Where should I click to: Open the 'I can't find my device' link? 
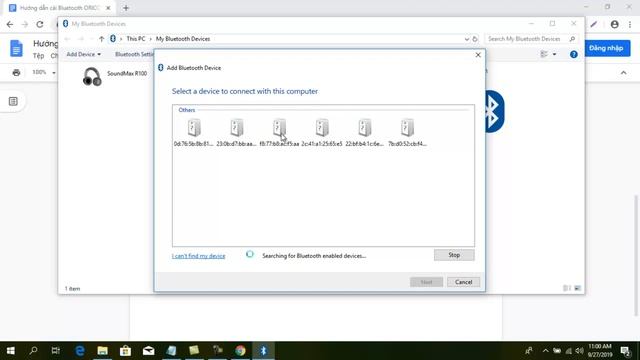coord(198,256)
